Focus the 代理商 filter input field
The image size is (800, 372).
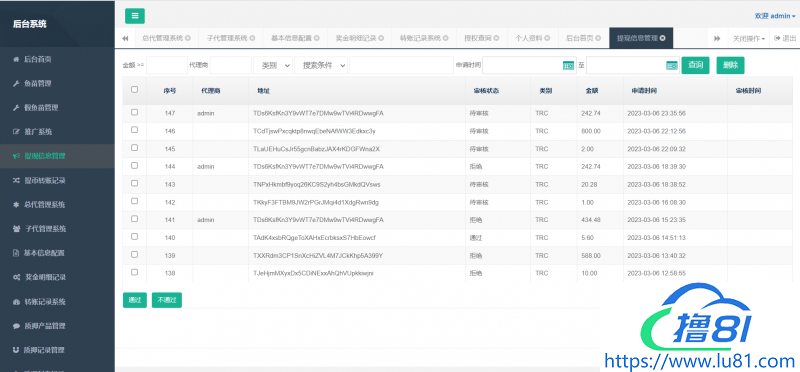pyautogui.click(x=231, y=65)
